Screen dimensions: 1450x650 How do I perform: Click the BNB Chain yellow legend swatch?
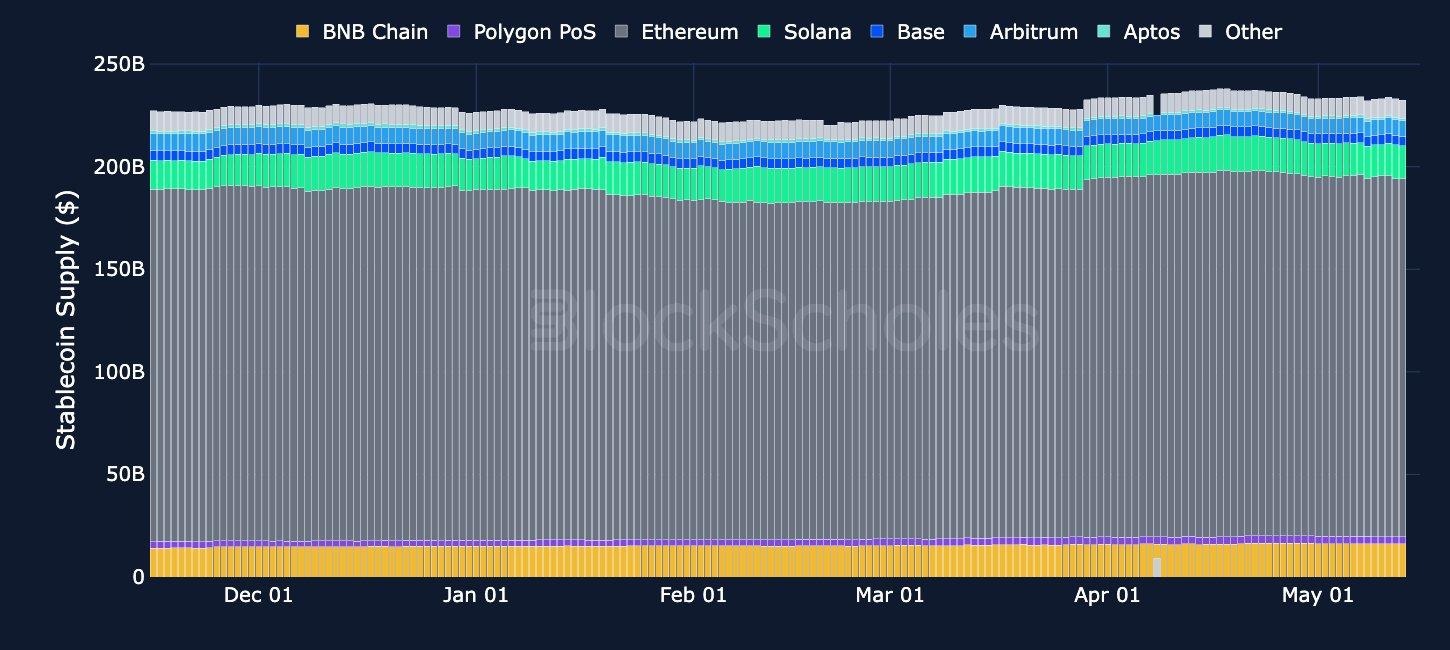[x=303, y=32]
